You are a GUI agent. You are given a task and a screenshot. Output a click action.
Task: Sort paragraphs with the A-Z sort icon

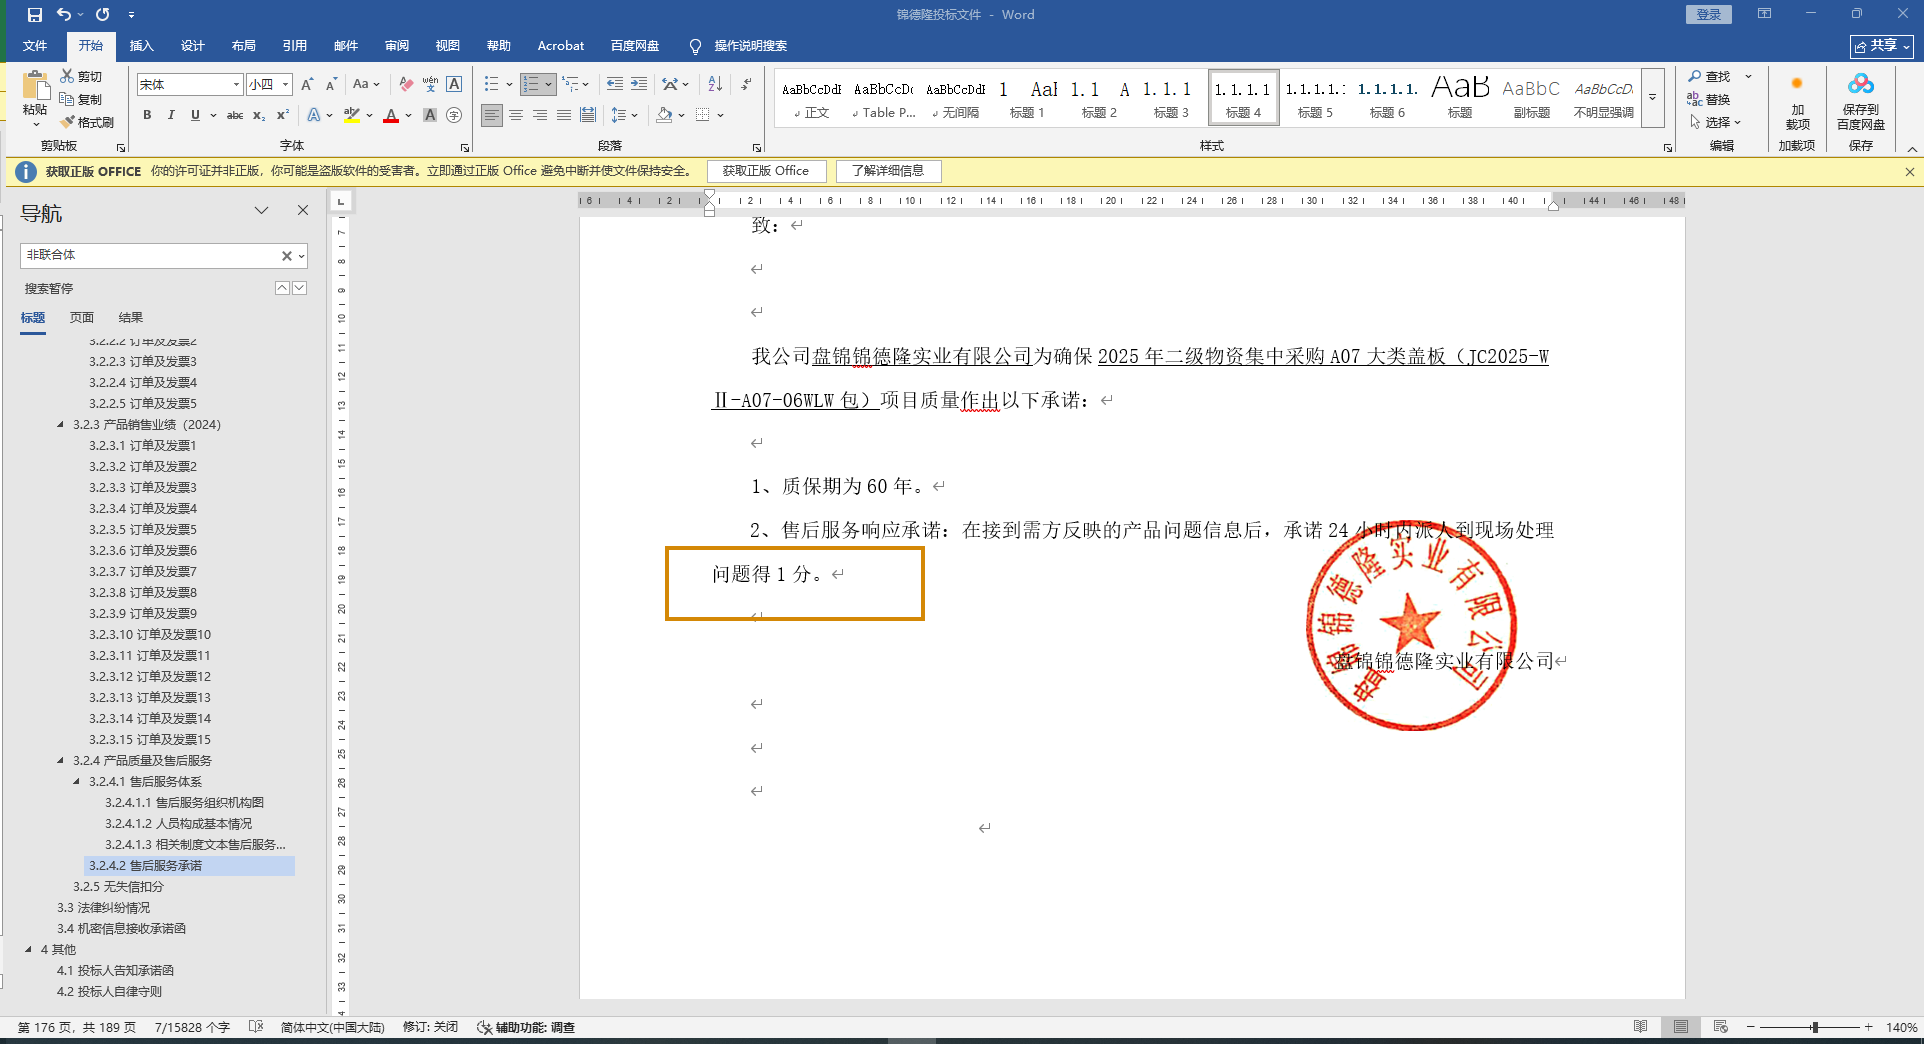pyautogui.click(x=715, y=85)
